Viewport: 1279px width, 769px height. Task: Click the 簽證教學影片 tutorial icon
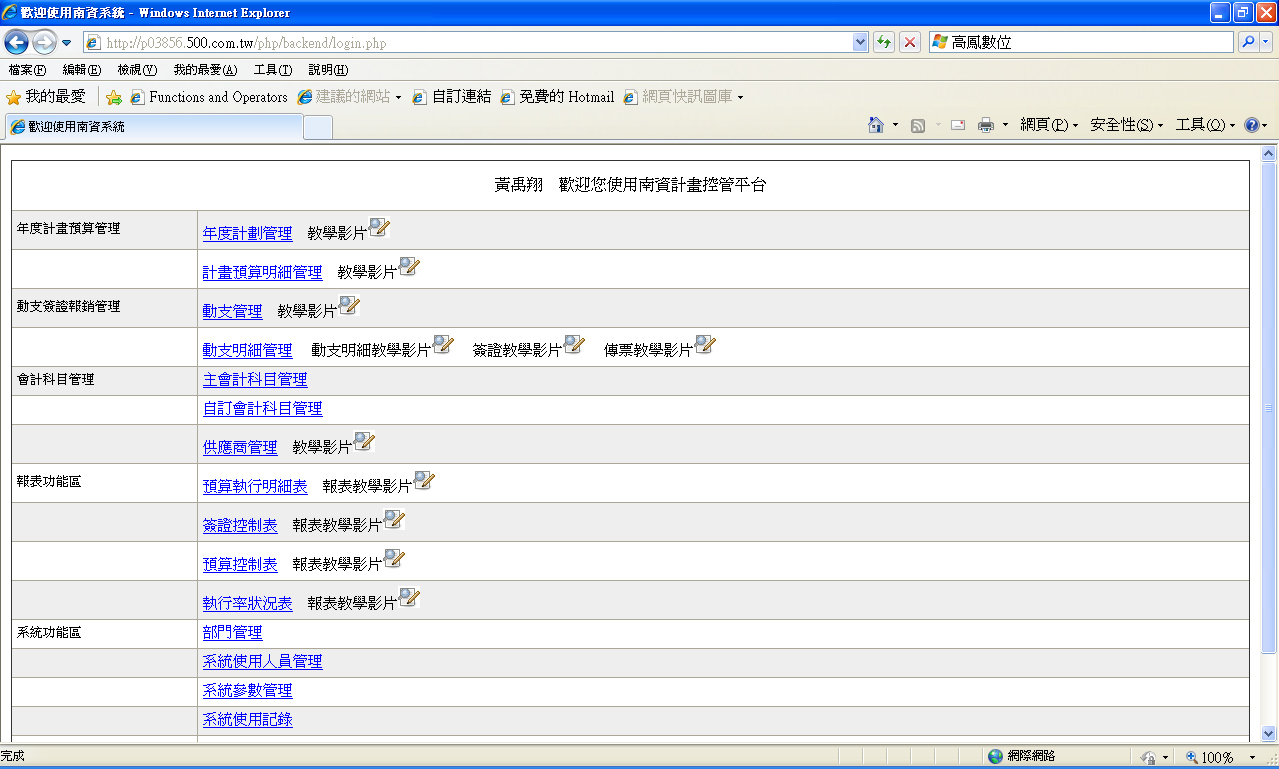pos(573,345)
